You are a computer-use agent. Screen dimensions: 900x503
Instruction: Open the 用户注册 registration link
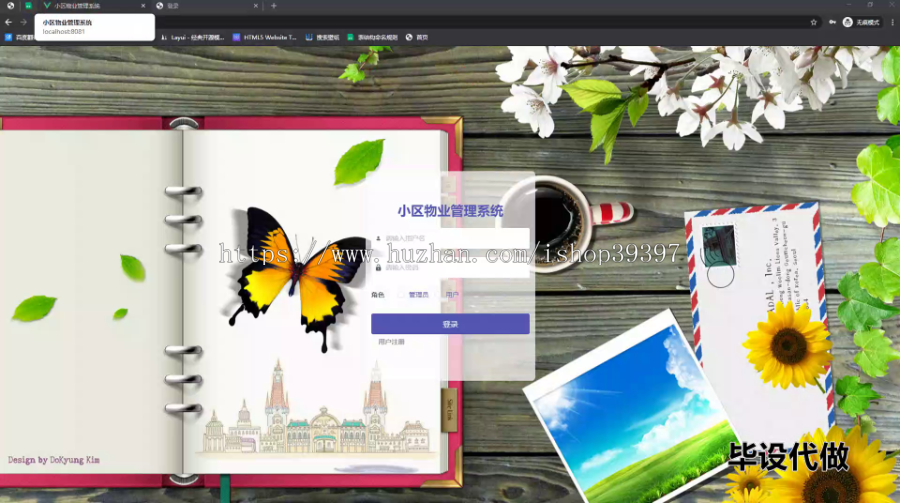[391, 342]
